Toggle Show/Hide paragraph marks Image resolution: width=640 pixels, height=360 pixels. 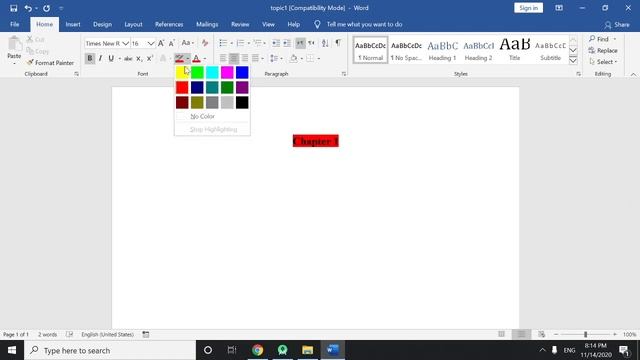(338, 43)
